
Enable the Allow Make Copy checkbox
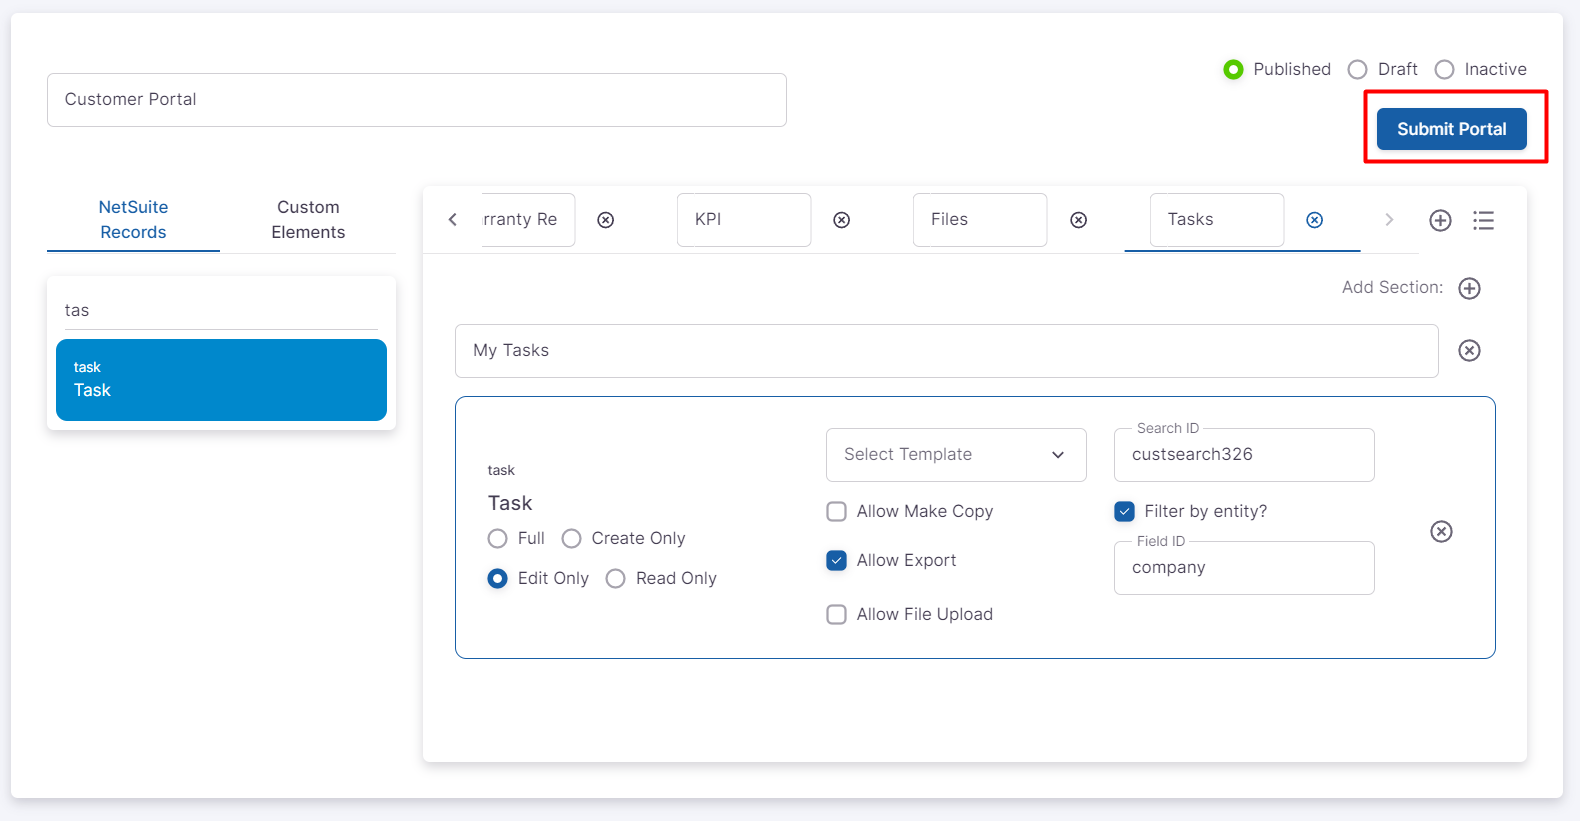837,512
